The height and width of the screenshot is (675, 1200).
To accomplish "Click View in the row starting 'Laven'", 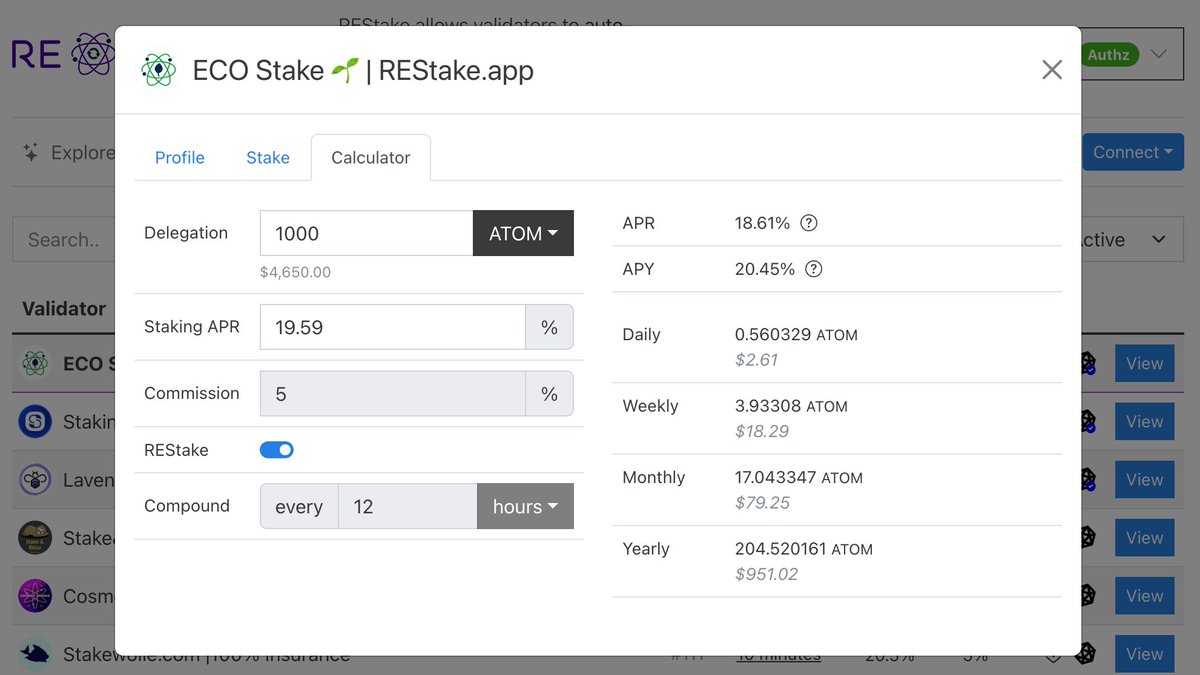I will tap(1144, 479).
